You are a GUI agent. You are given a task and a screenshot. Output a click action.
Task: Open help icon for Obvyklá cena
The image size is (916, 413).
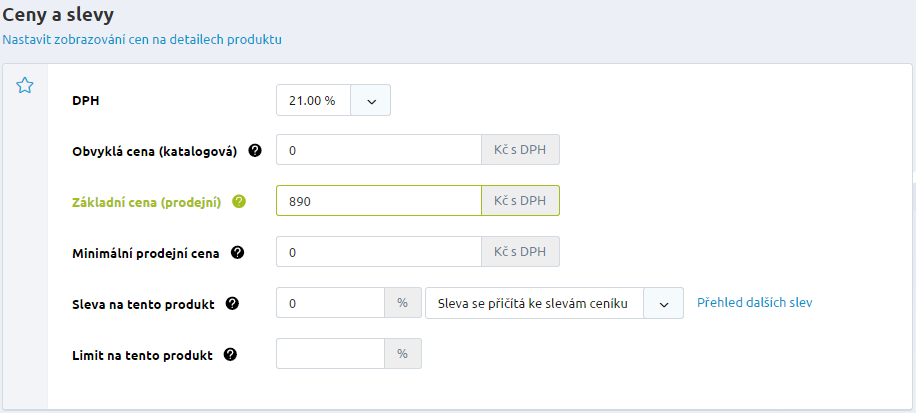click(255, 151)
